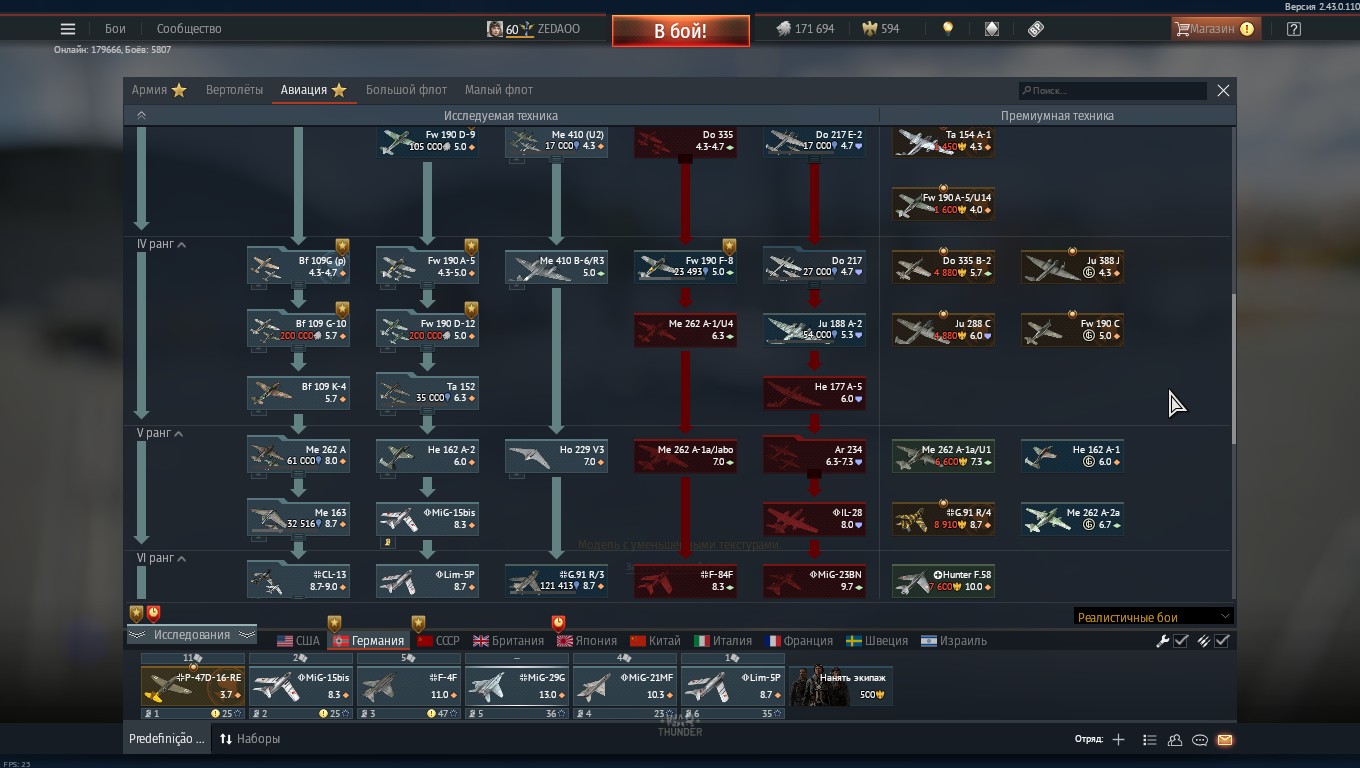The height and width of the screenshot is (768, 1360).
Task: Select the He 177 A-5 bomber
Action: pyautogui.click(x=814, y=392)
